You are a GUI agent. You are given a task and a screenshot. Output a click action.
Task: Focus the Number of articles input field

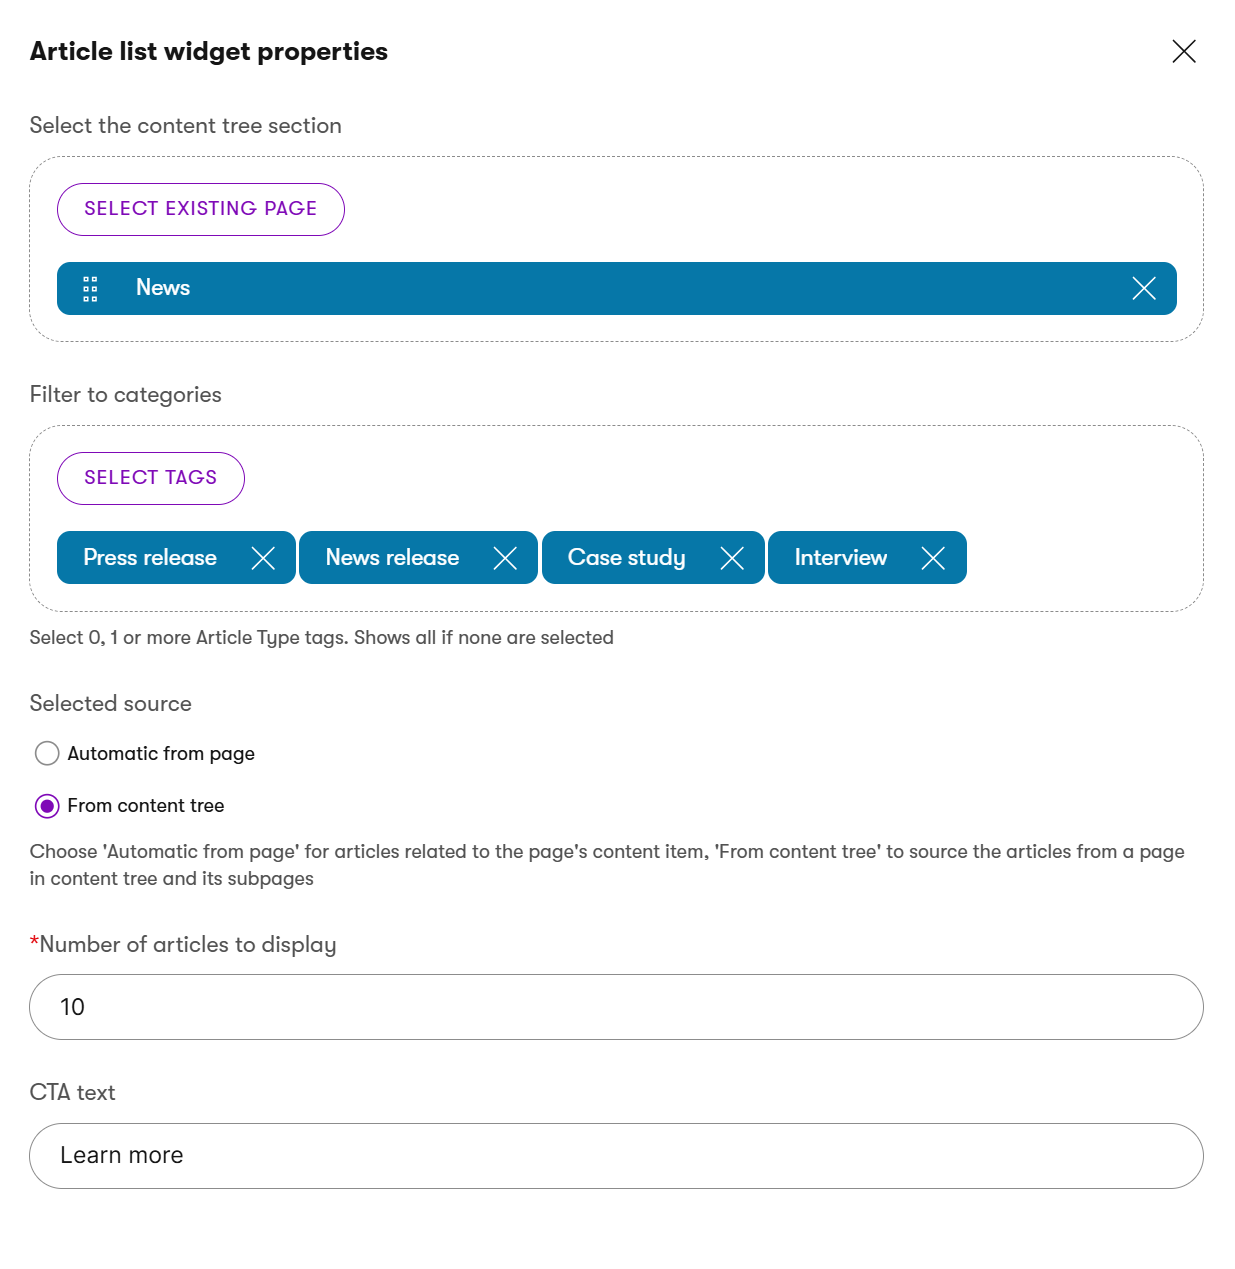615,1007
